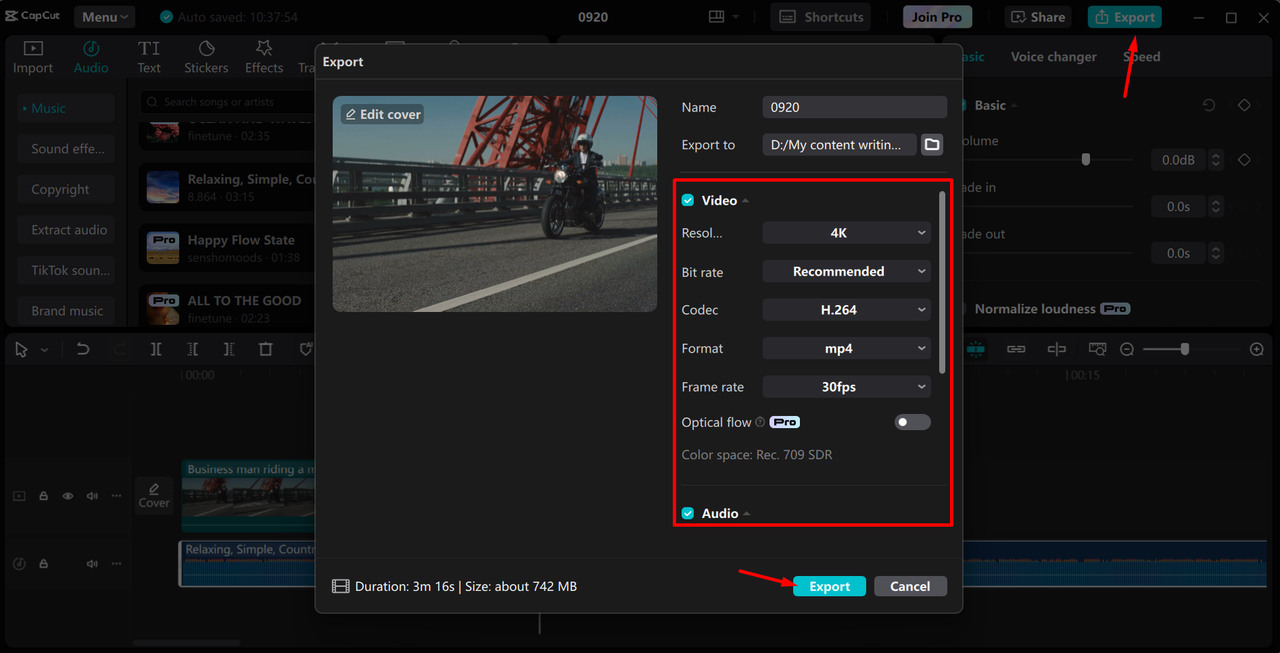Mute the video track speaker icon

pyautogui.click(x=92, y=496)
